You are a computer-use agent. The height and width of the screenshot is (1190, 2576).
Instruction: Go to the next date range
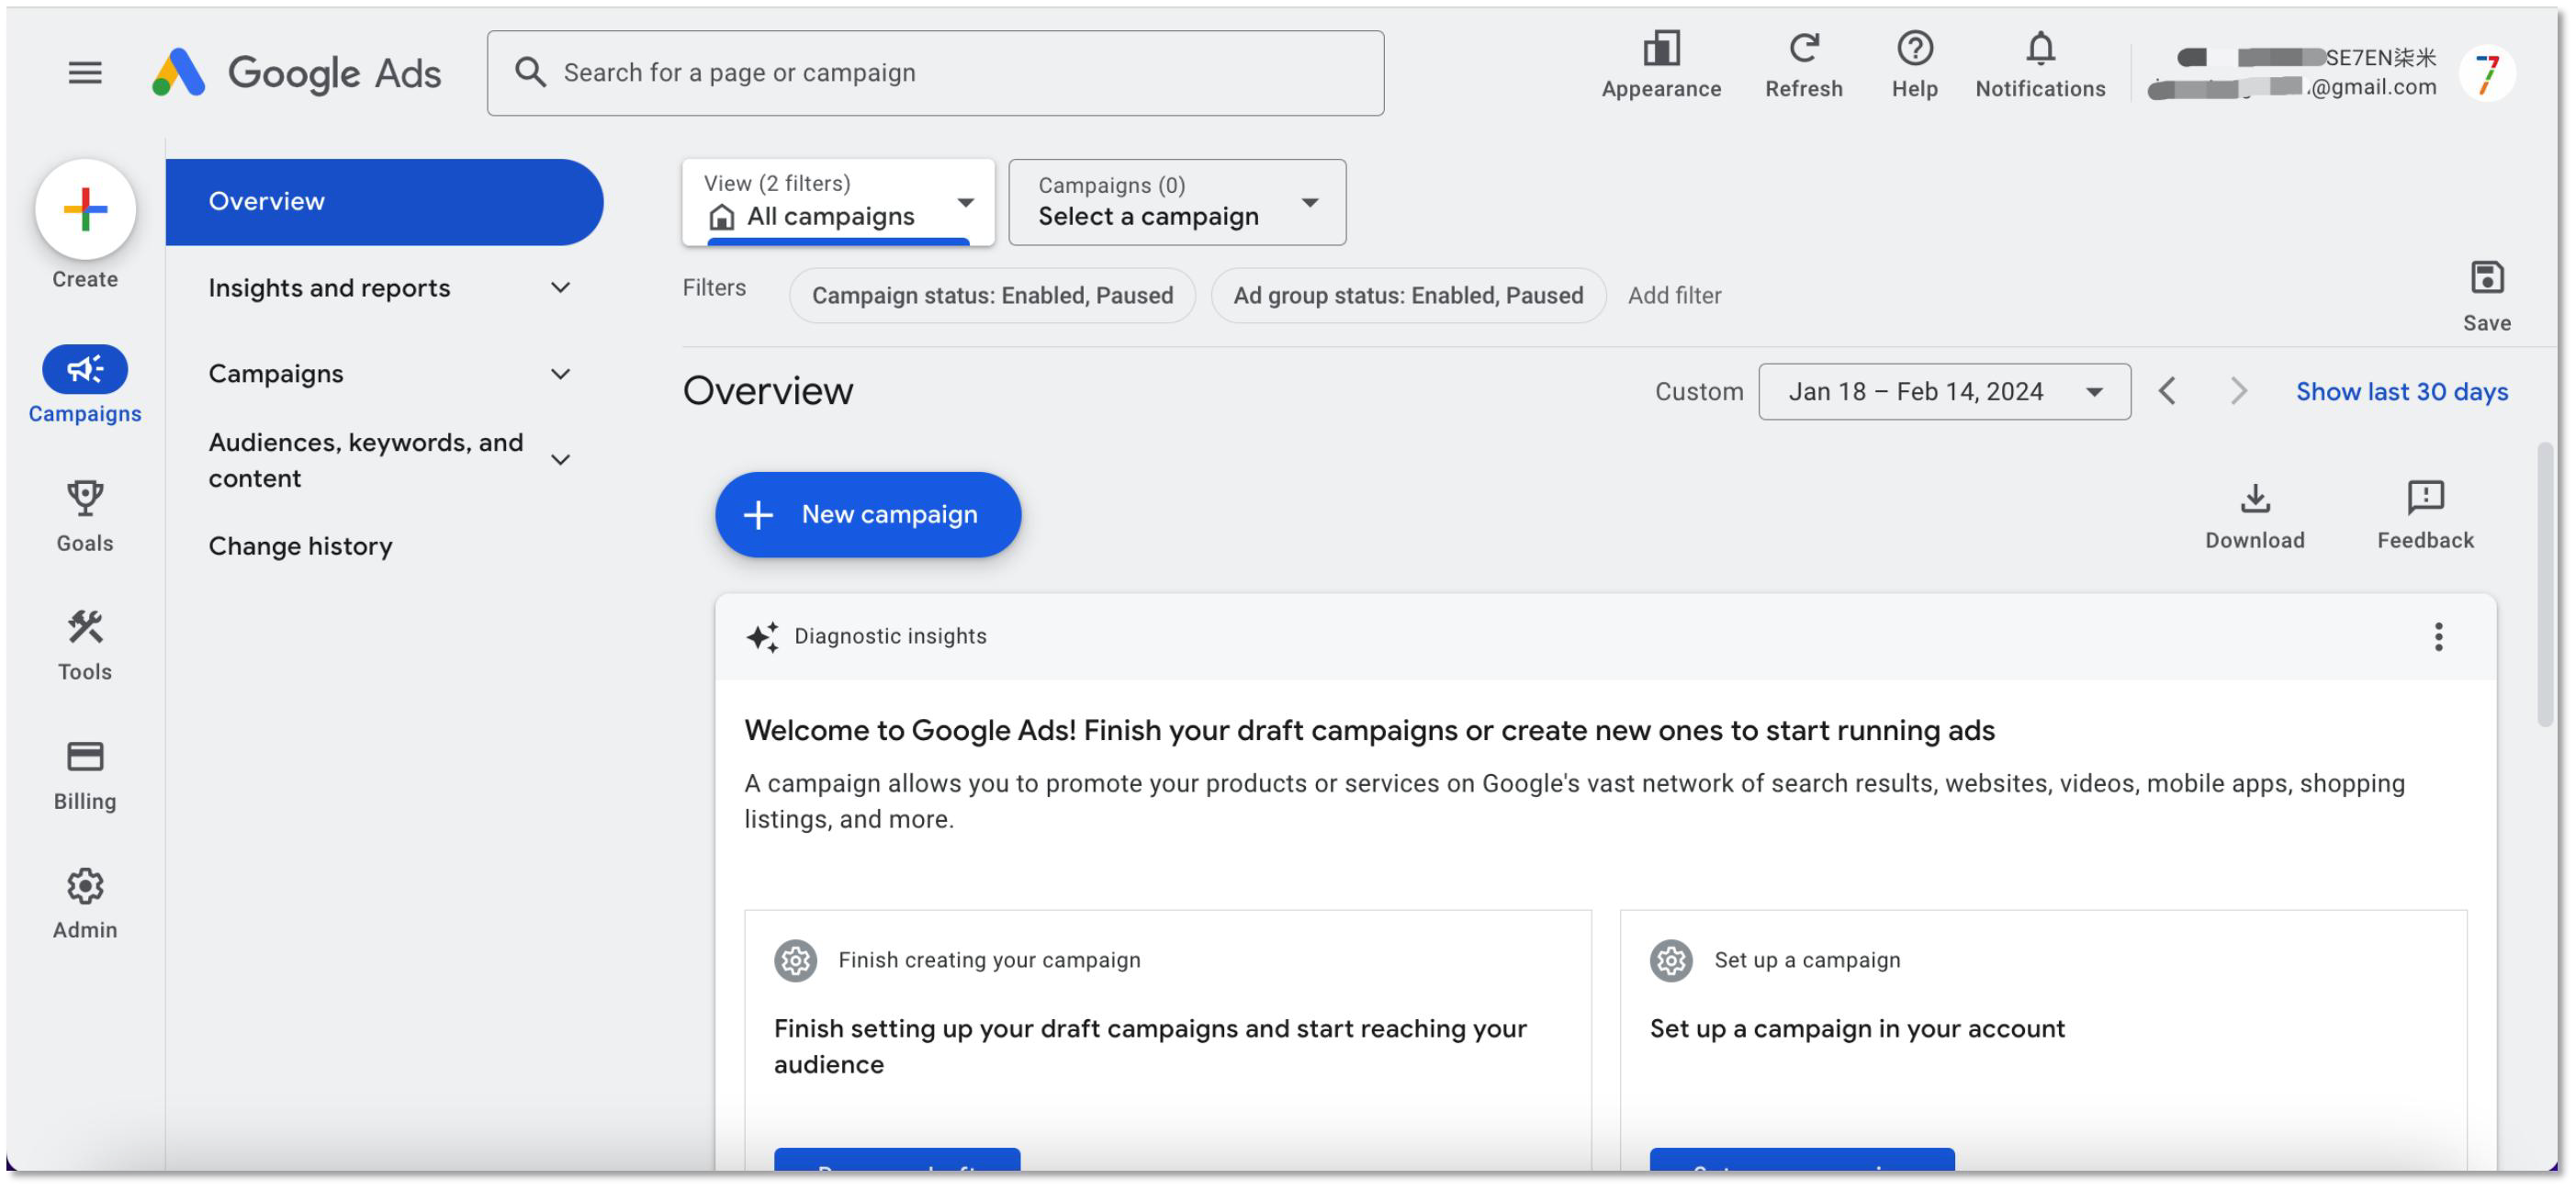click(x=2238, y=391)
